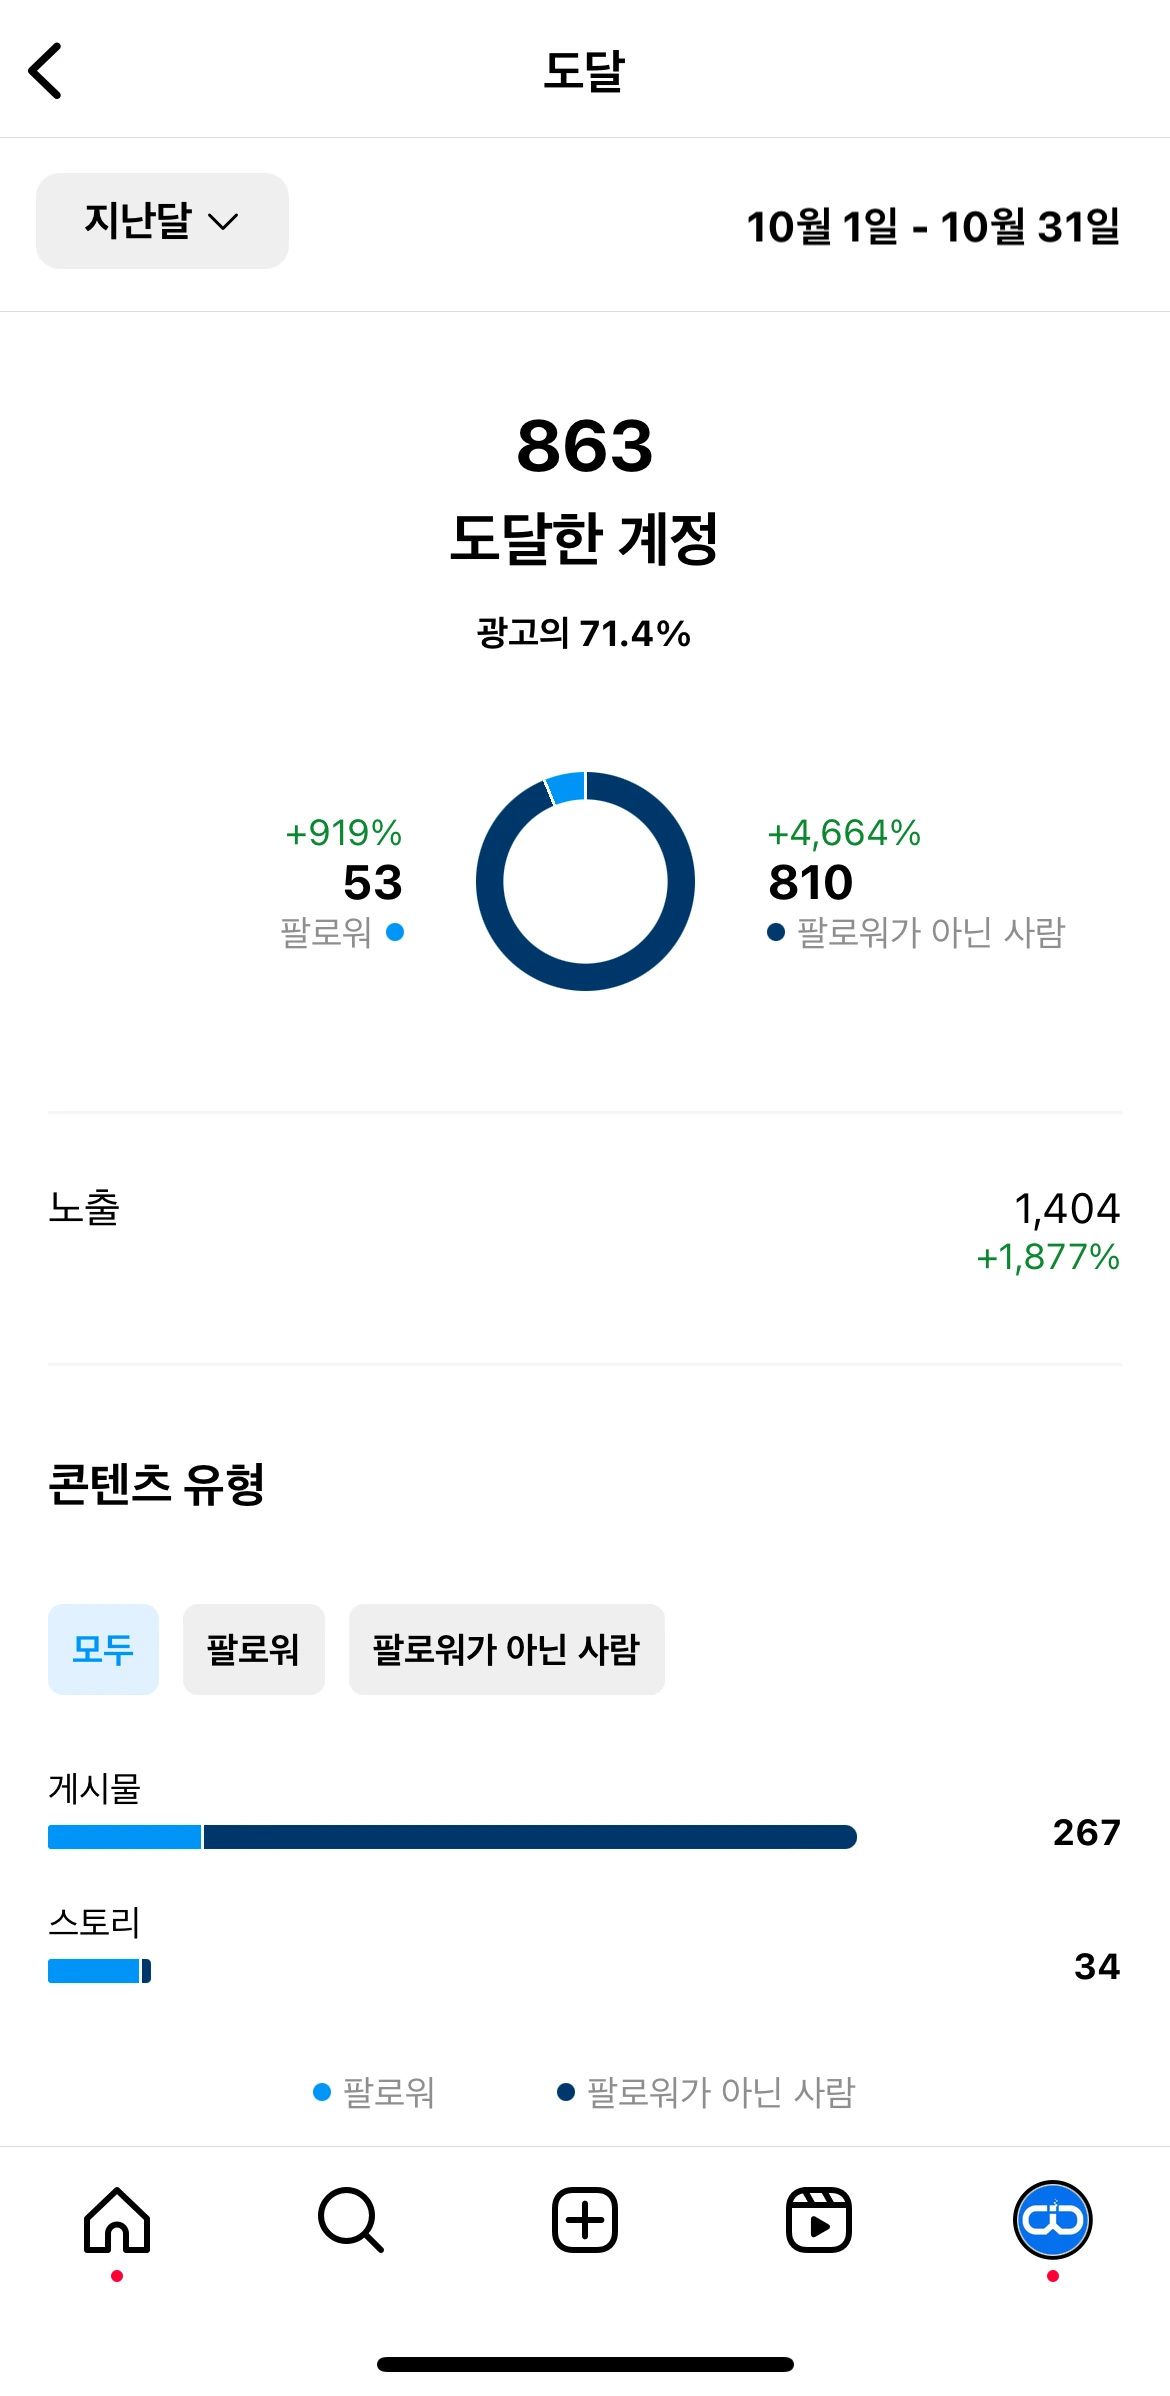Tap the 스토리 reach bar
This screenshot has height=2396, width=1170.
(x=99, y=1971)
